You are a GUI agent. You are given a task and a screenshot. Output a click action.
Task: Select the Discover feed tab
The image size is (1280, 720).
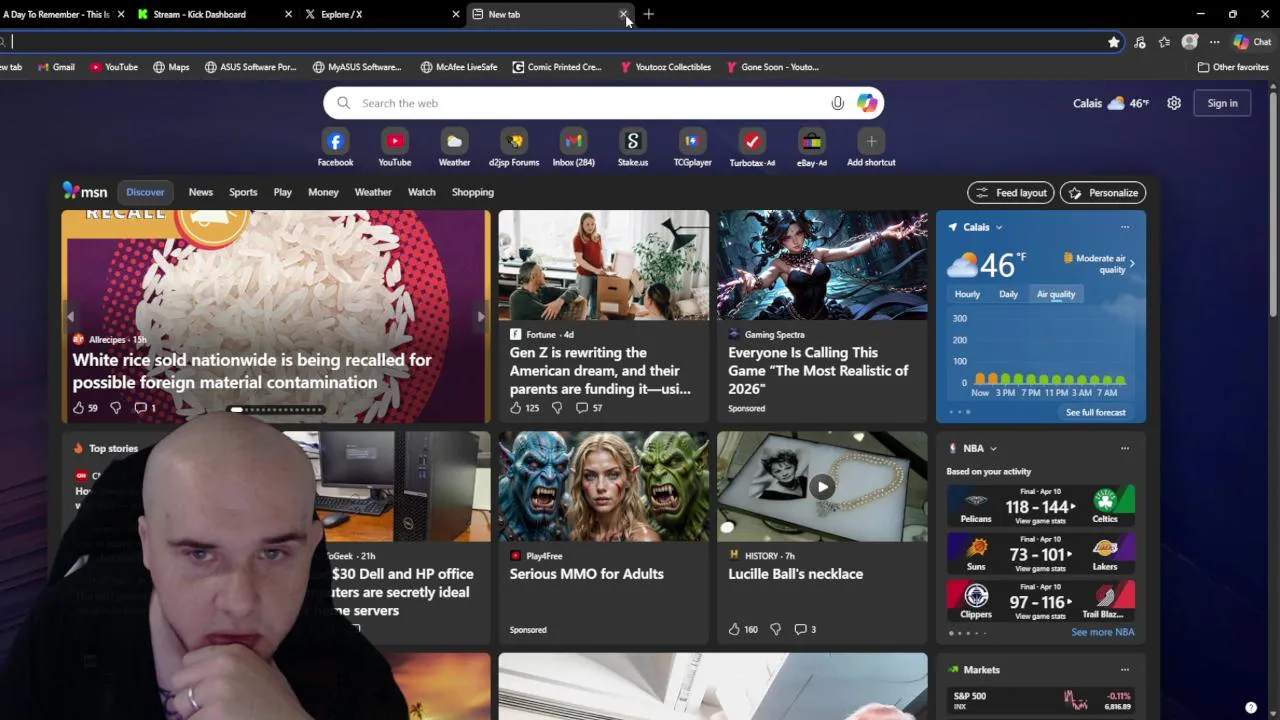[145, 192]
